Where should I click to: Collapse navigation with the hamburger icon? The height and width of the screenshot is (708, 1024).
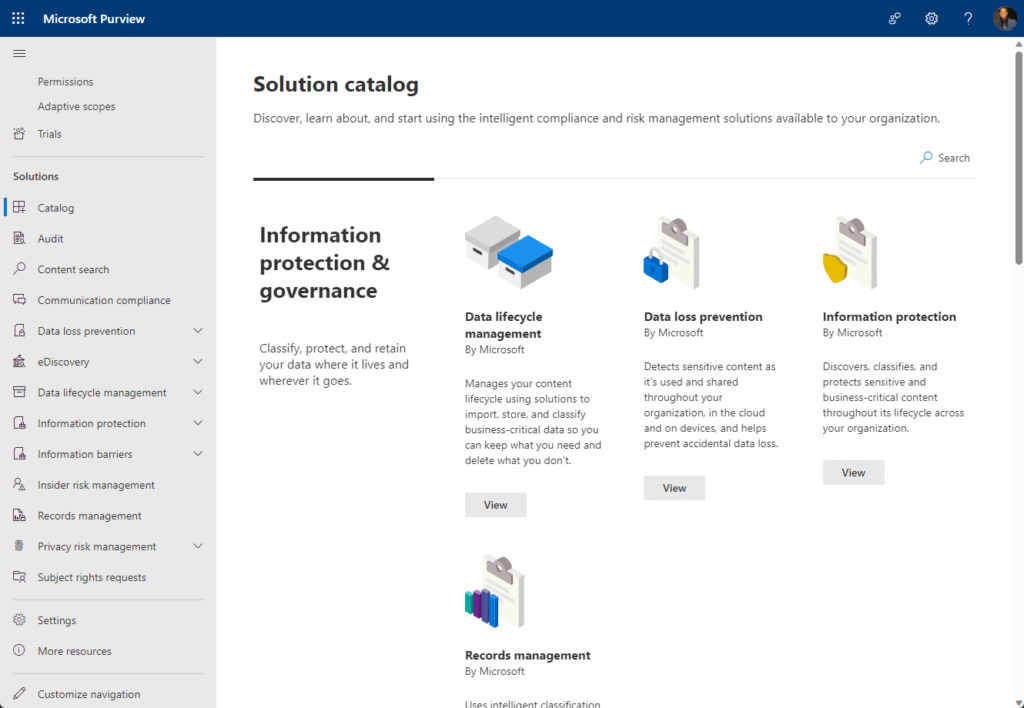click(x=19, y=54)
